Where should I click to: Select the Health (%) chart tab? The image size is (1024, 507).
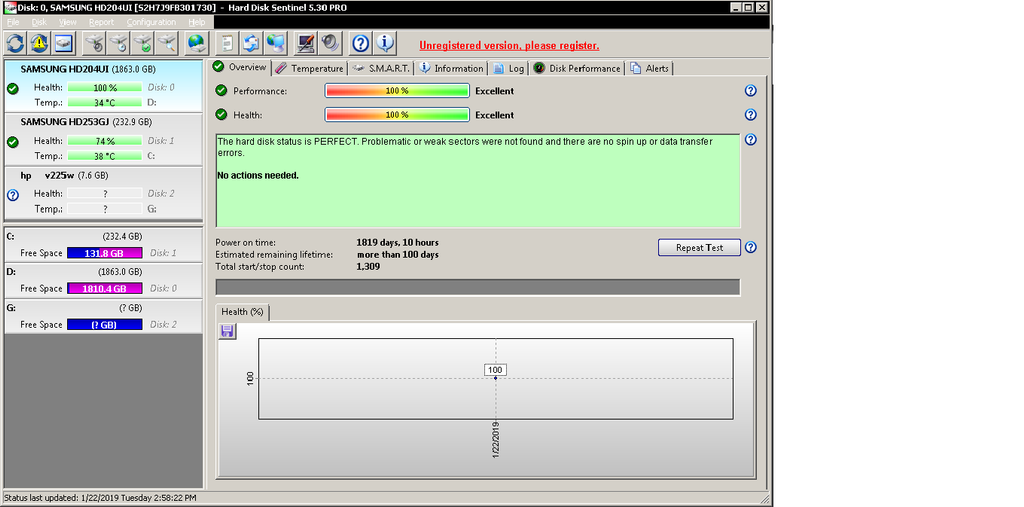[x=242, y=312]
